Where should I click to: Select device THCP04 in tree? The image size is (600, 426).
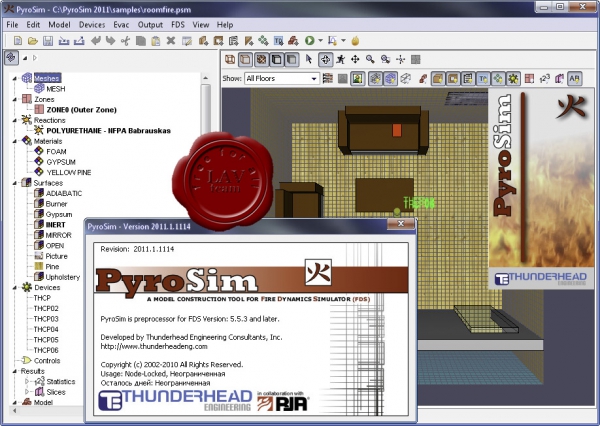[x=46, y=329]
